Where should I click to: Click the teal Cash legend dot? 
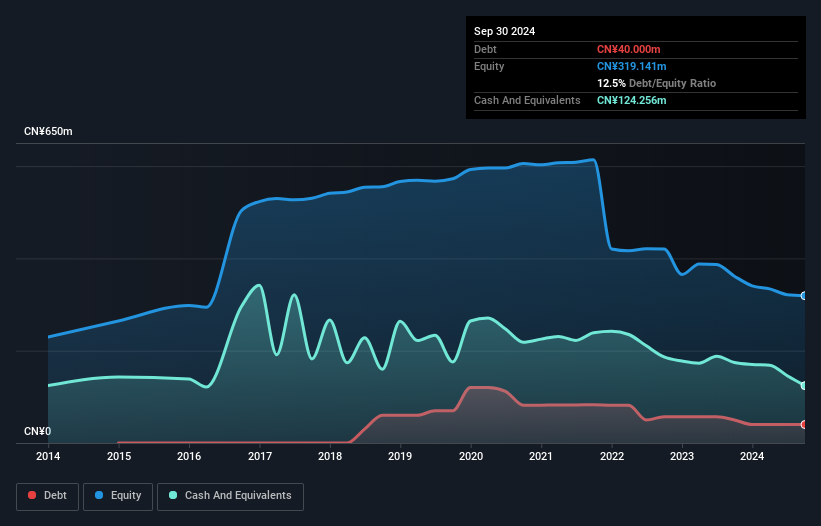pyautogui.click(x=173, y=495)
